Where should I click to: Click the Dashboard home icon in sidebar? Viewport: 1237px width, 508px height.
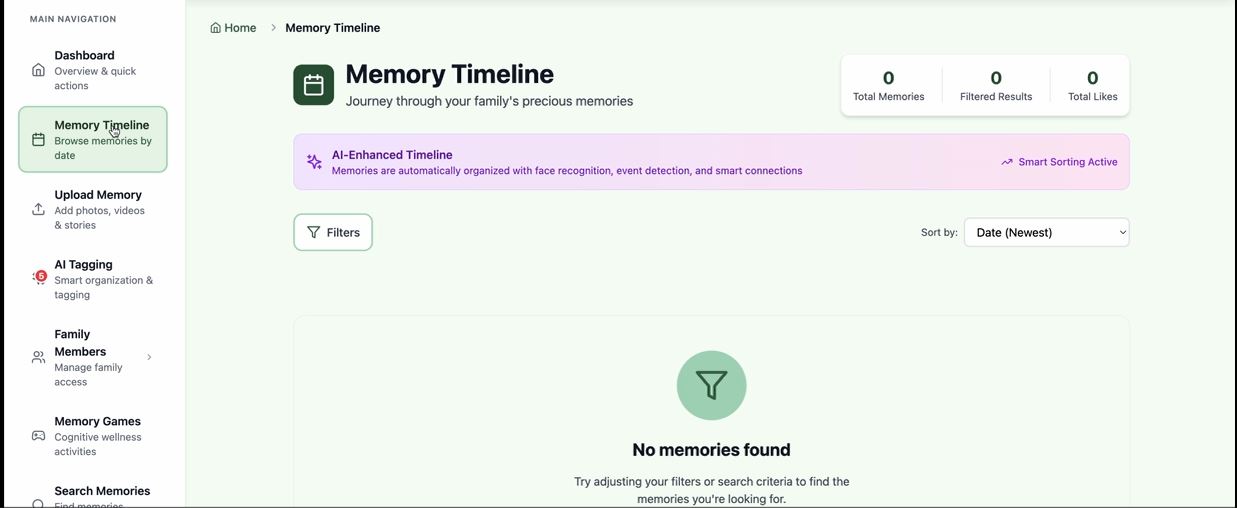(x=38, y=70)
